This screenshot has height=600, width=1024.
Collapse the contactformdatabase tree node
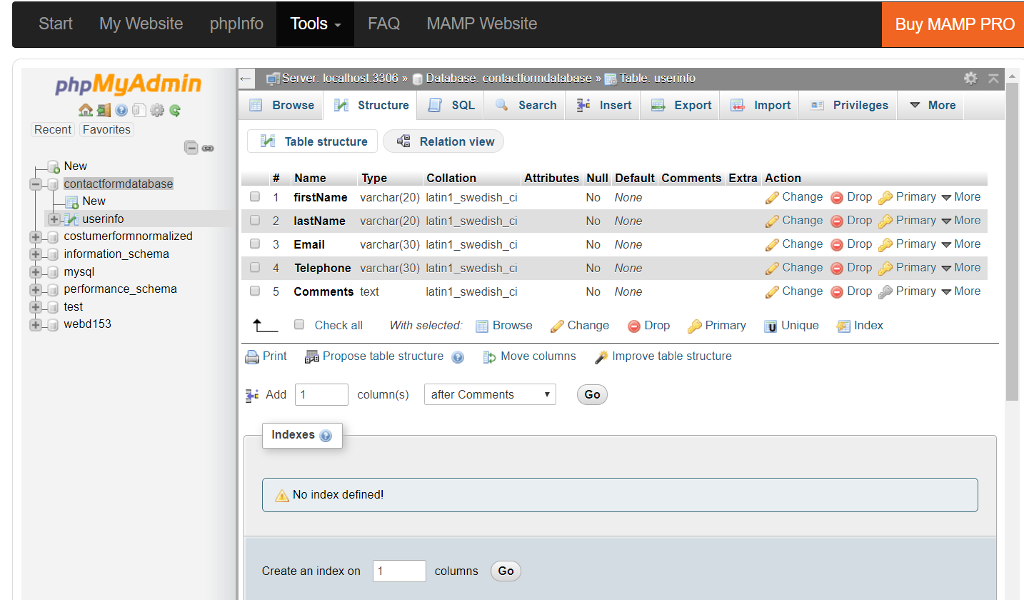[35, 184]
